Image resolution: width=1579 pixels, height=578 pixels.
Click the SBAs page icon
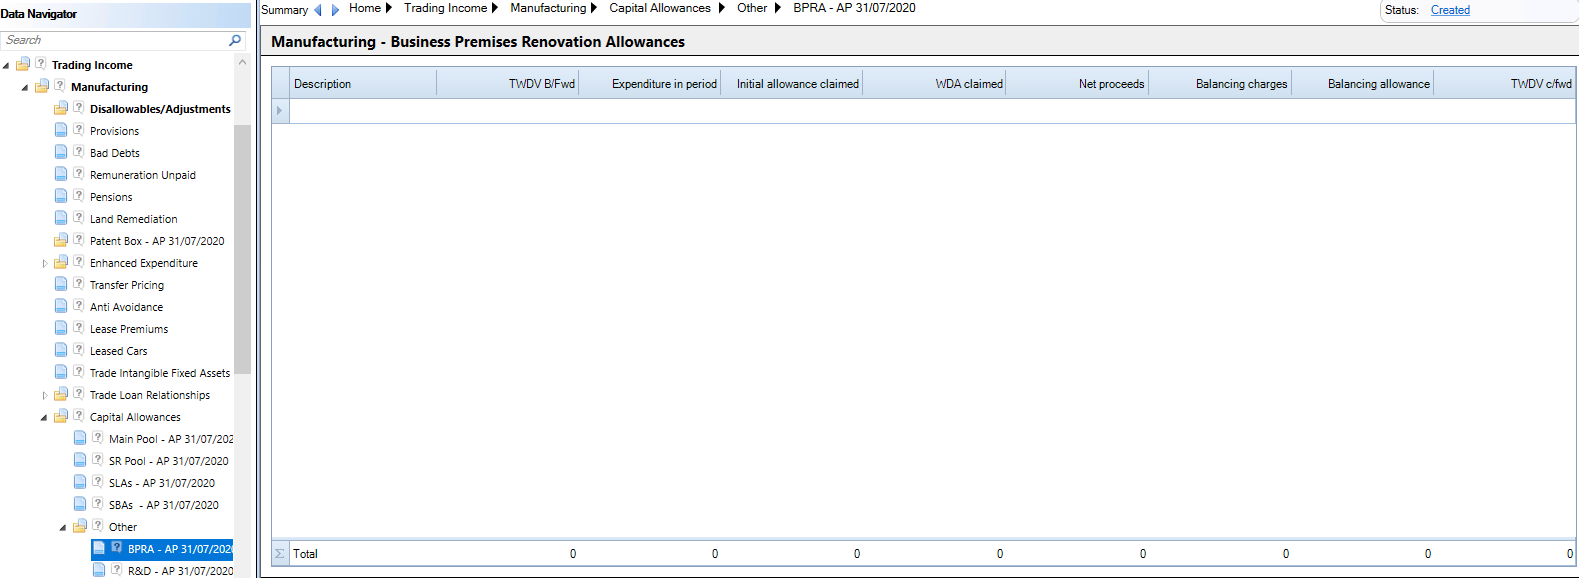click(80, 504)
